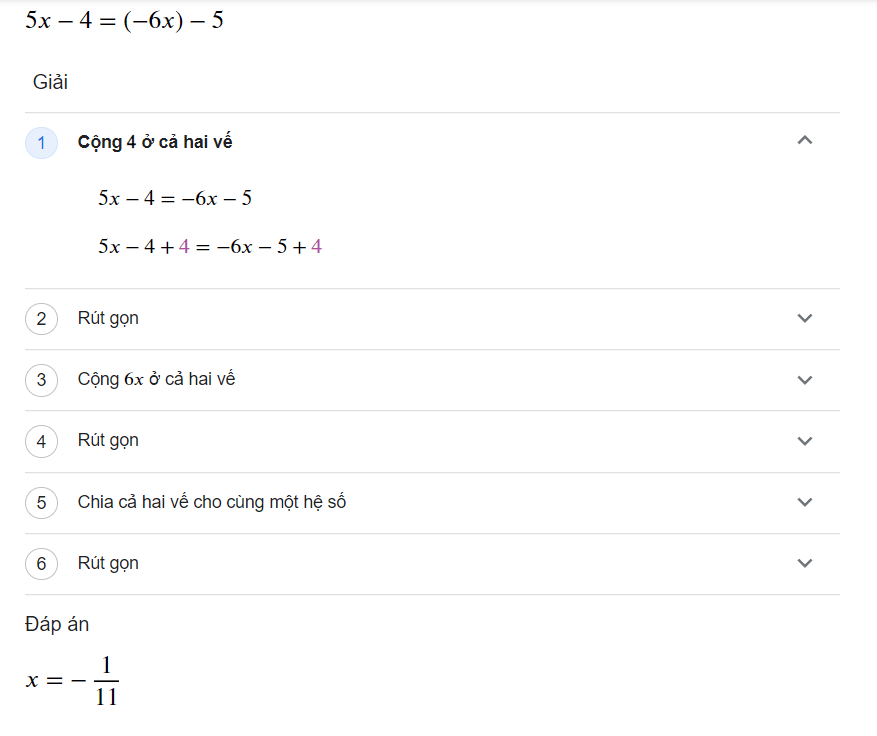Click the step 5 number circle

41,502
